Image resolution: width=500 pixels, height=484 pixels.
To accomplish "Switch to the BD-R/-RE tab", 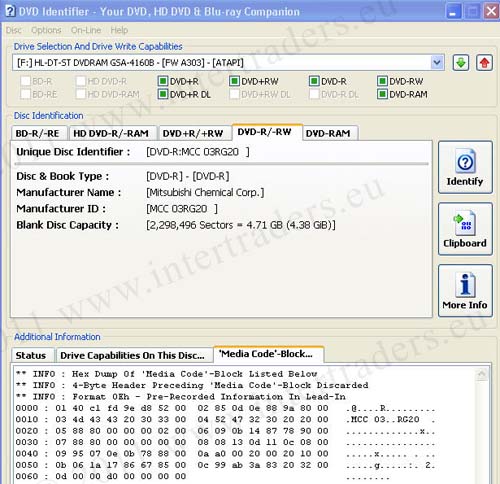I will tap(38, 134).
